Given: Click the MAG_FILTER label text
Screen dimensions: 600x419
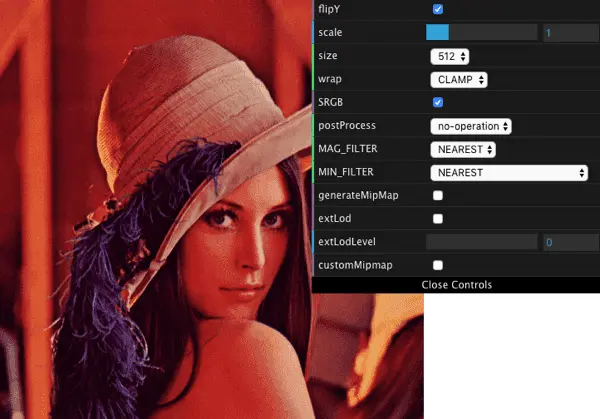Looking at the screenshot, I should [347, 149].
